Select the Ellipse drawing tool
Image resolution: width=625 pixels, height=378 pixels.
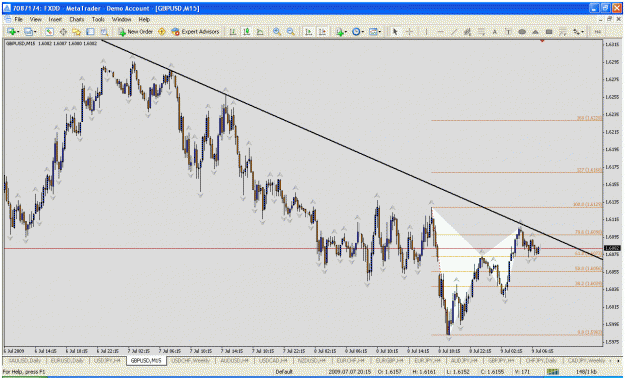pyautogui.click(x=522, y=32)
